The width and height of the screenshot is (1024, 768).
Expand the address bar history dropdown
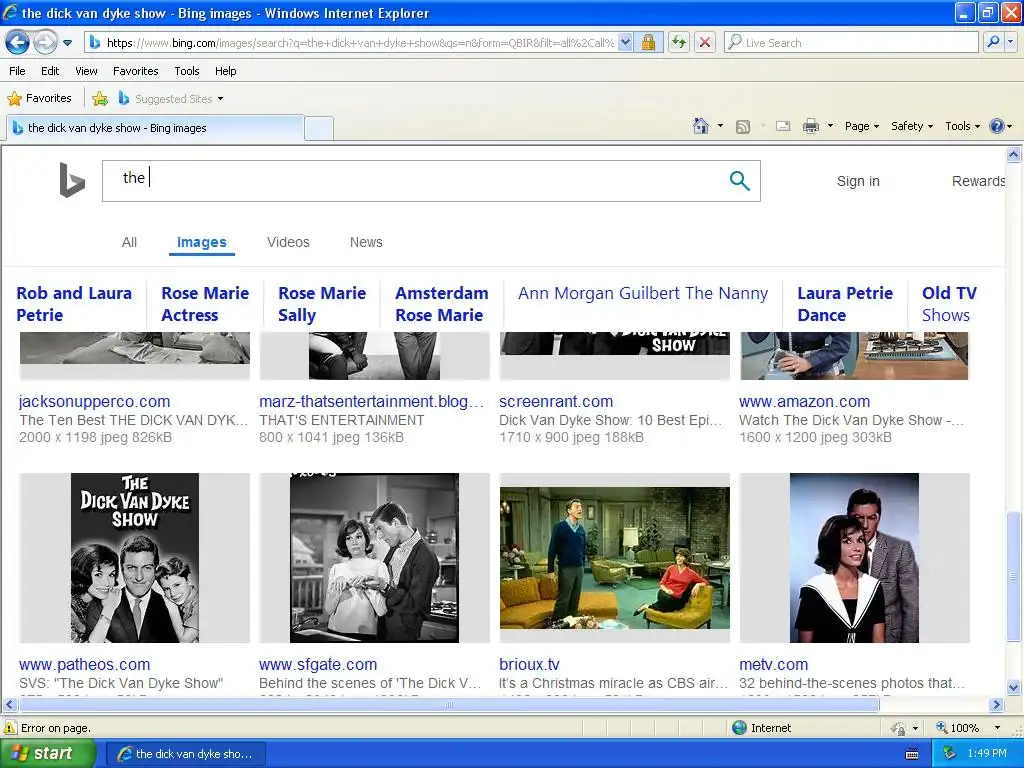(626, 42)
